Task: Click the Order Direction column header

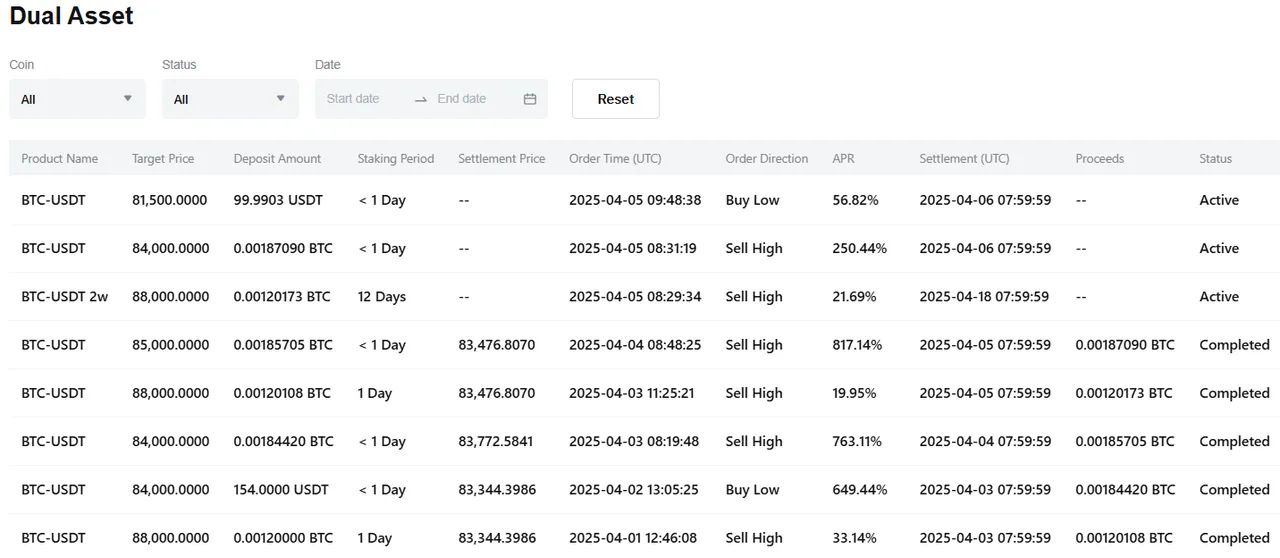Action: click(767, 159)
